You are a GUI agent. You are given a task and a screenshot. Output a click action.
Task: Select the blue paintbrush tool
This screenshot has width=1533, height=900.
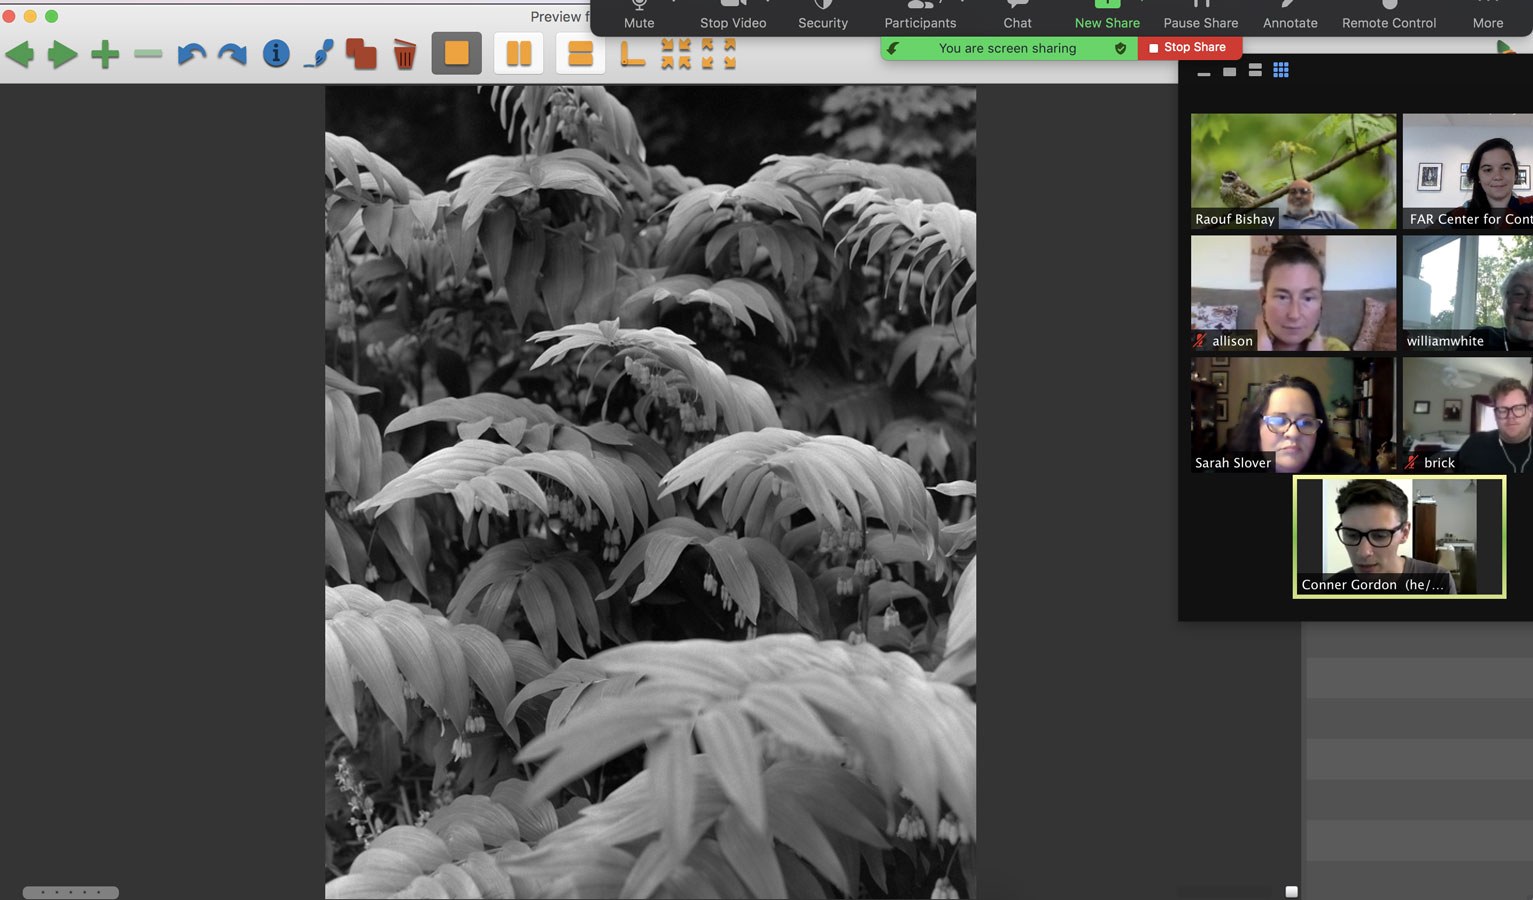pos(318,54)
